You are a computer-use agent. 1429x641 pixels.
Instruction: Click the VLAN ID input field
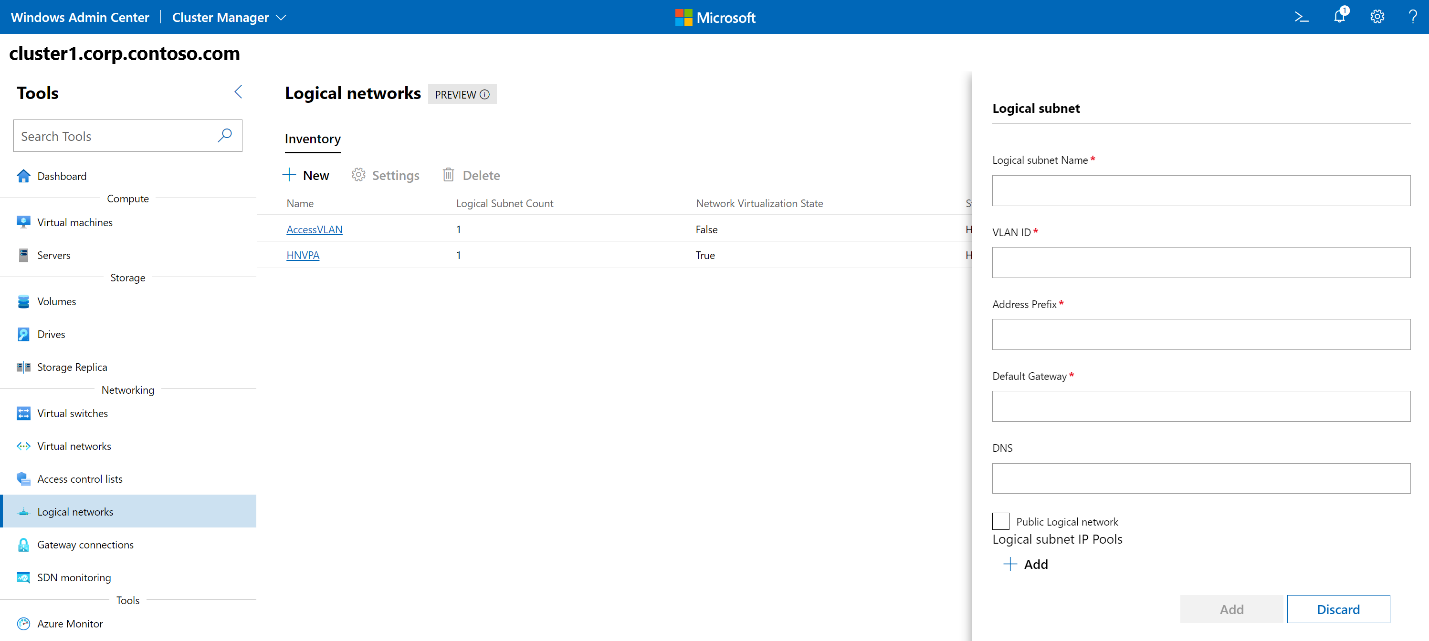click(x=1200, y=262)
